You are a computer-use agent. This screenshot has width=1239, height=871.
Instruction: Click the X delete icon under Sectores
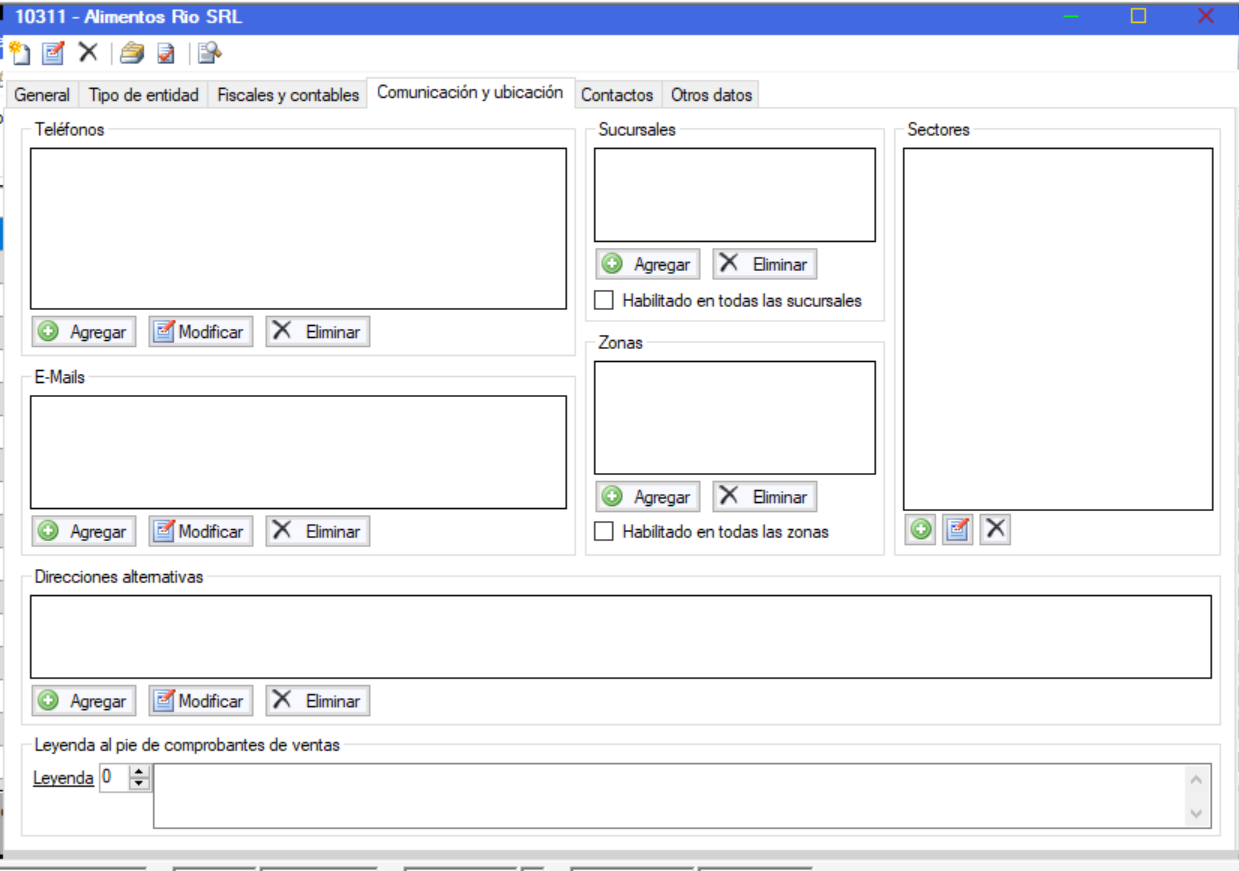point(995,530)
